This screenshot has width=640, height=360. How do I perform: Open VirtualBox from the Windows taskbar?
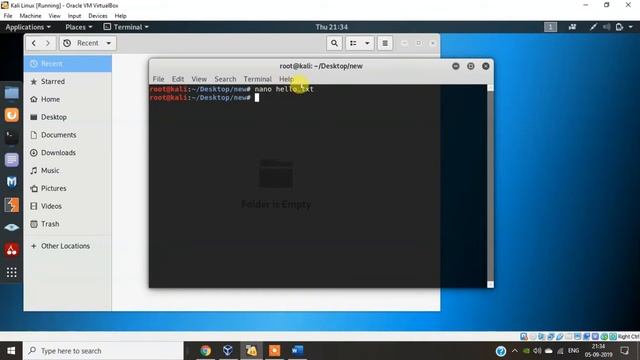[228, 351]
